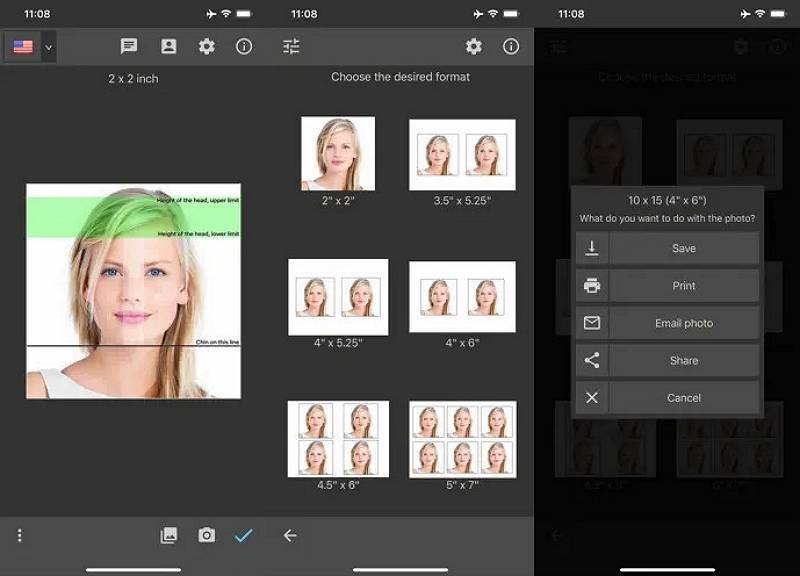Click the Email photo button
Viewport: 800px width, 576px height.
pyautogui.click(x=684, y=323)
